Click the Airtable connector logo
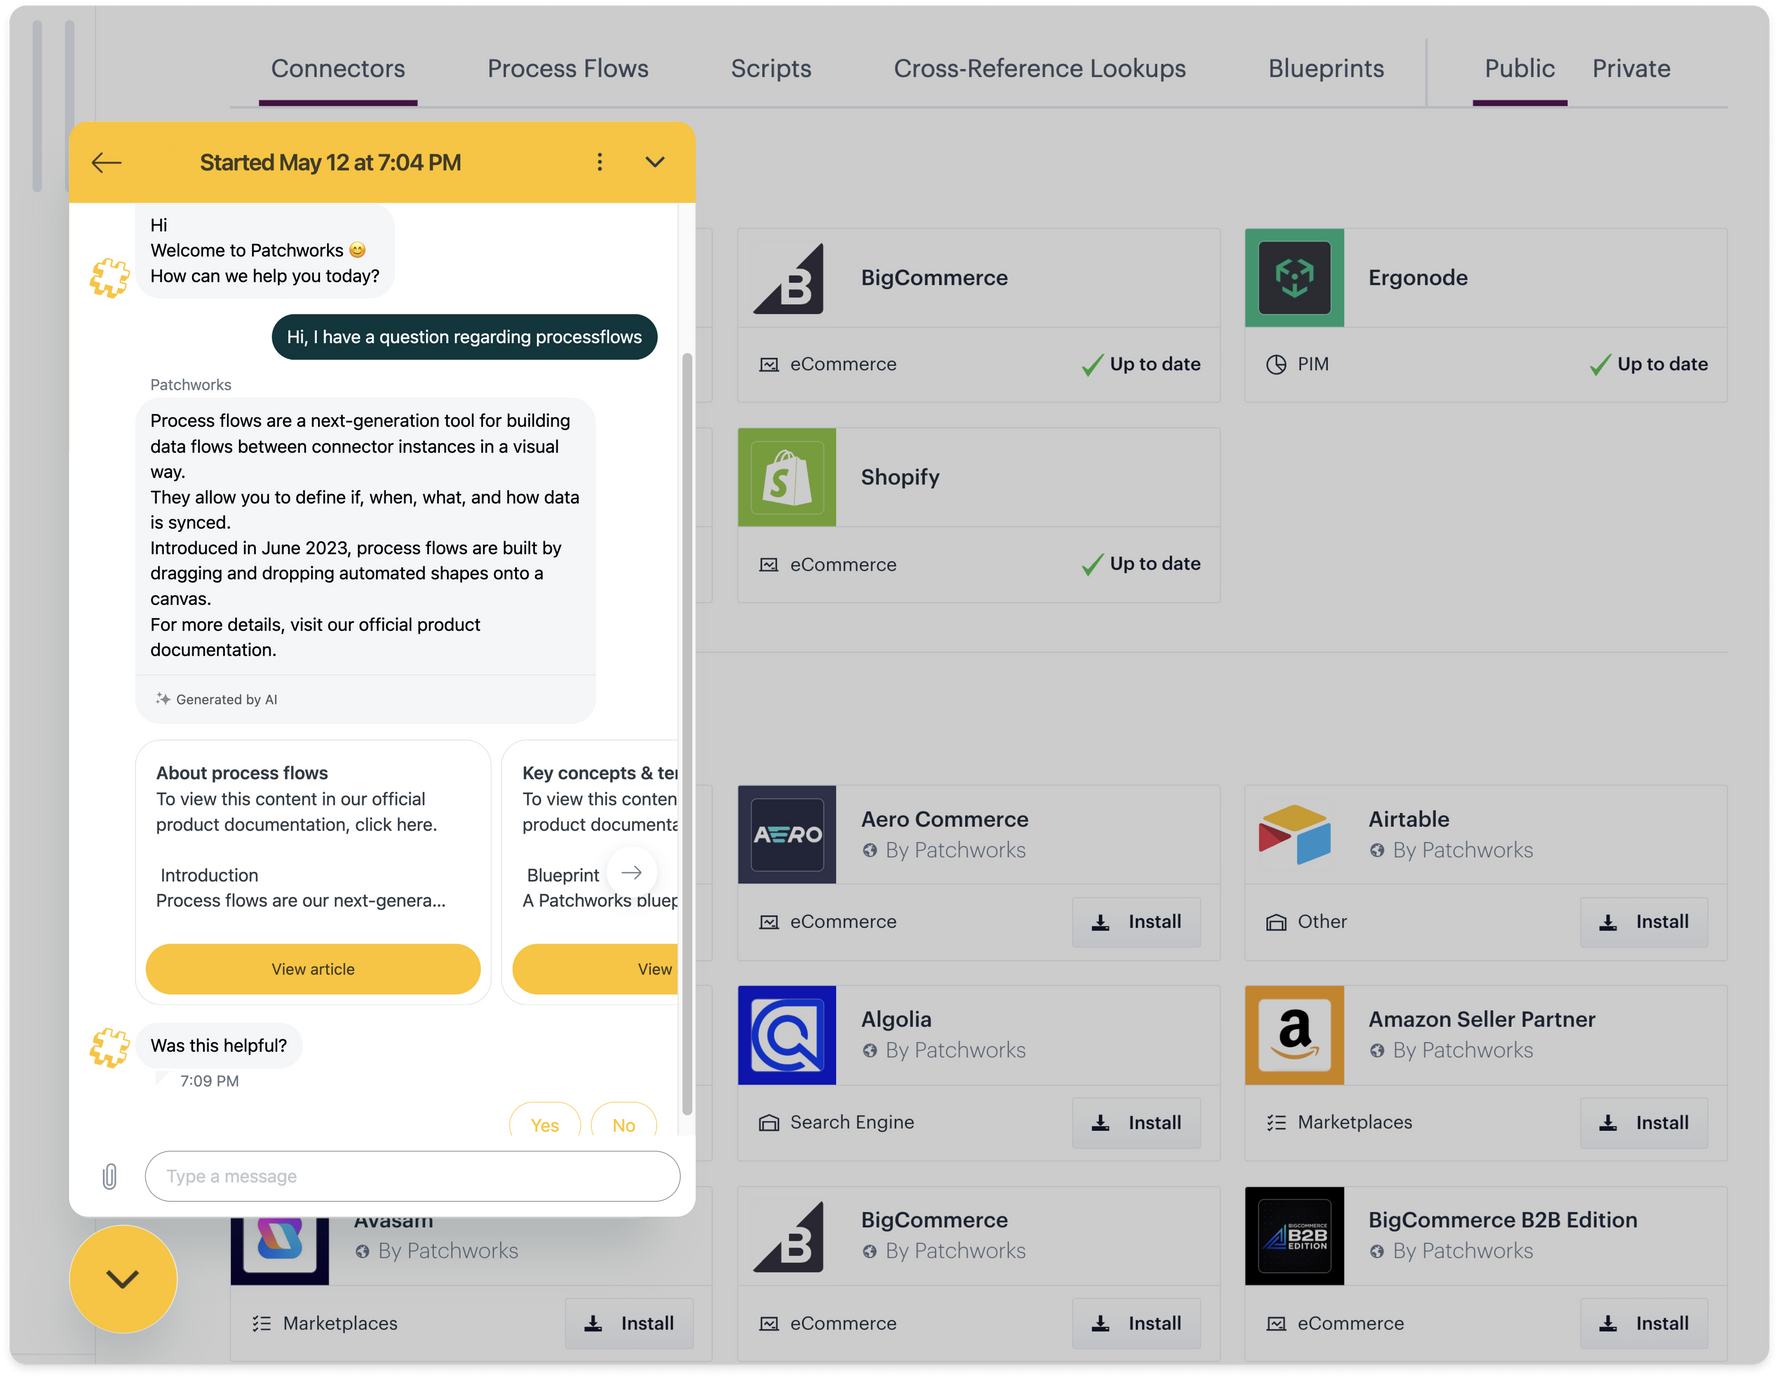This screenshot has width=1779, height=1378. click(x=1294, y=835)
